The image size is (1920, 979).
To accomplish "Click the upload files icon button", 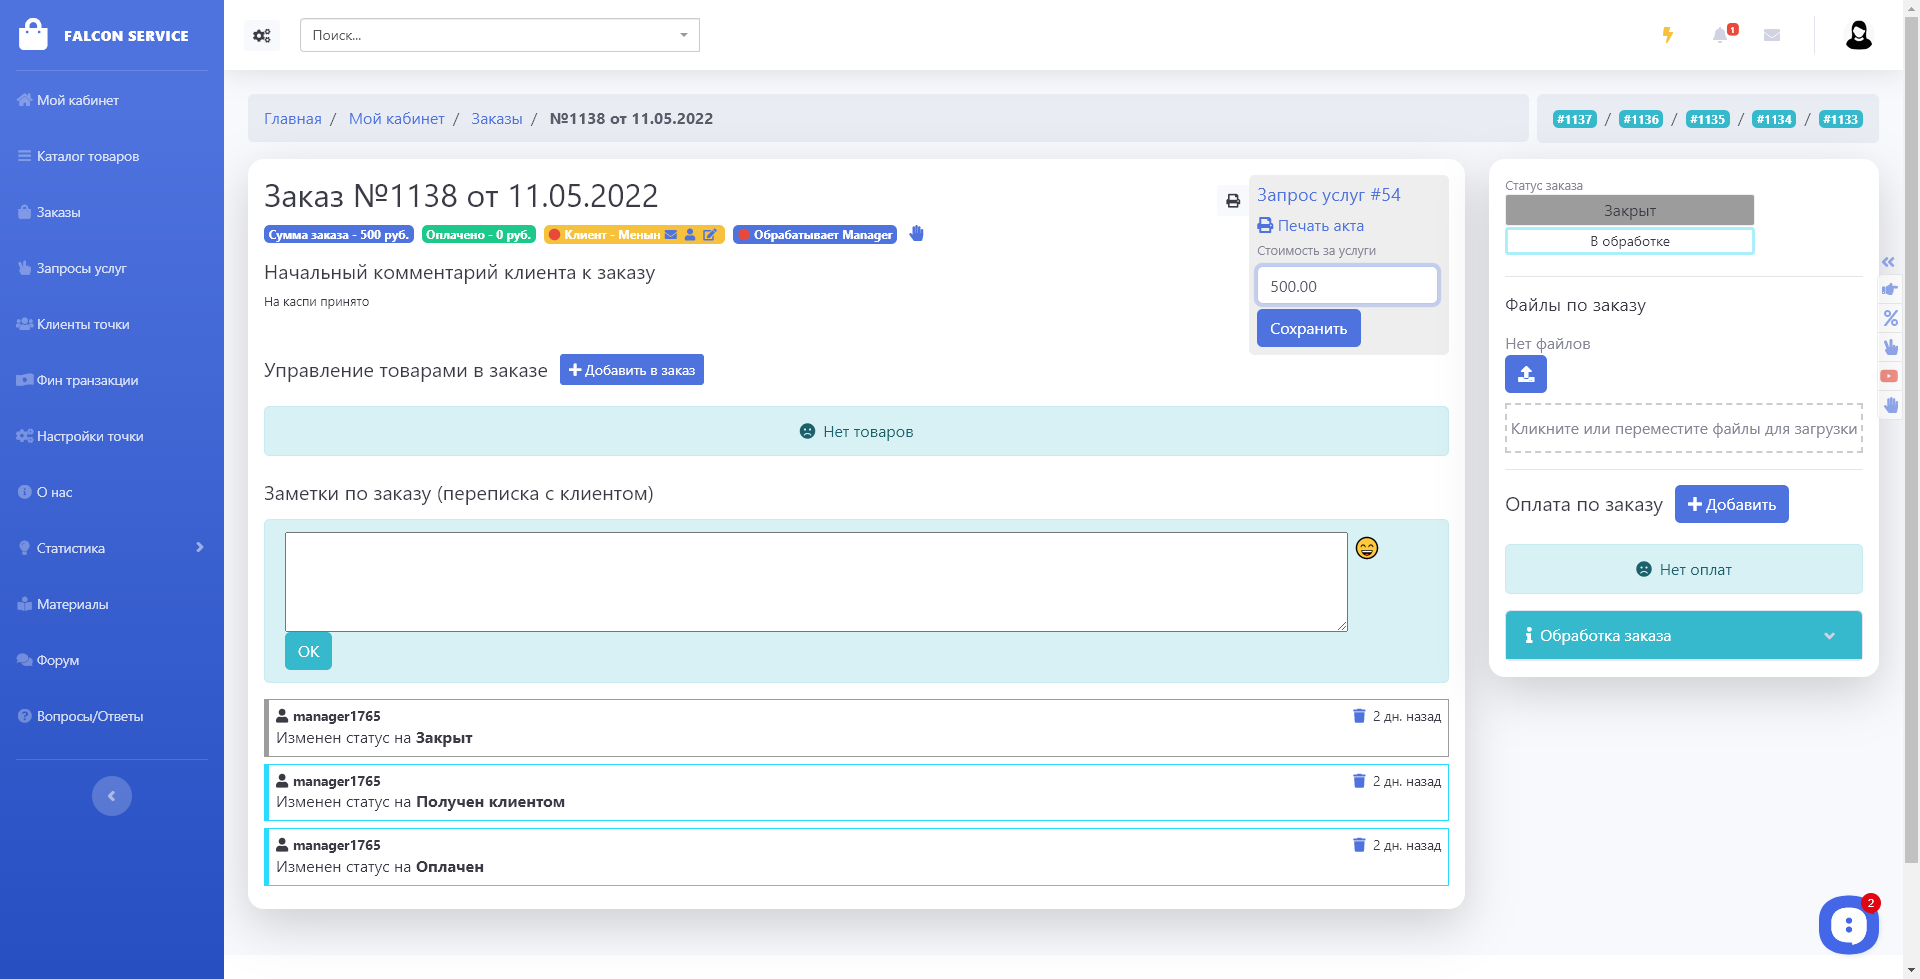I will click(1525, 374).
